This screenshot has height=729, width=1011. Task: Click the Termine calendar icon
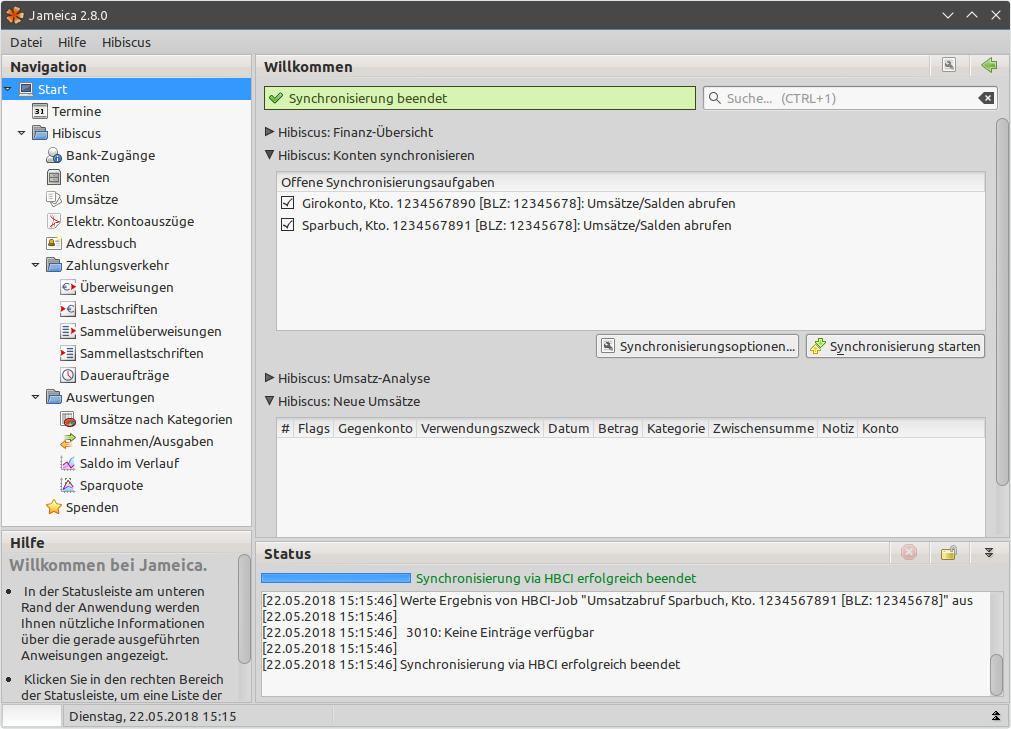40,111
